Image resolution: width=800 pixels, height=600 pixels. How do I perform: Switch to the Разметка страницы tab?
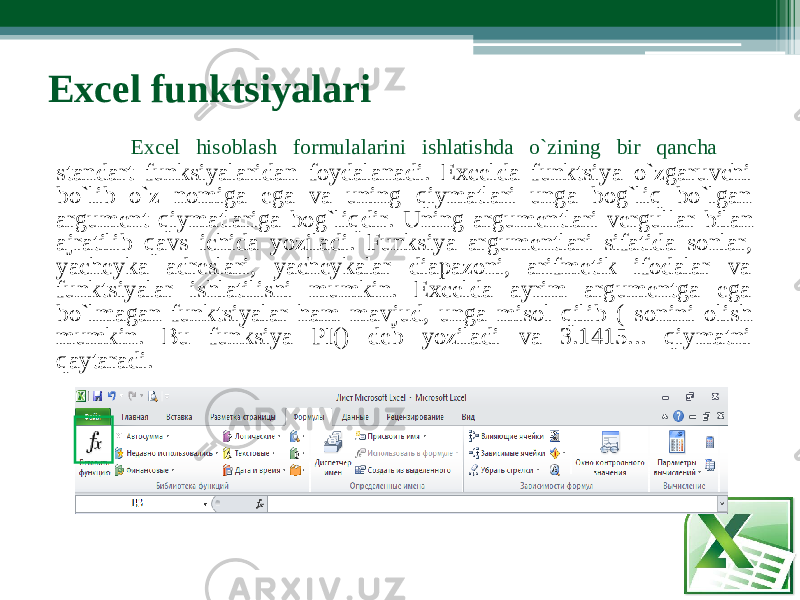(x=243, y=417)
